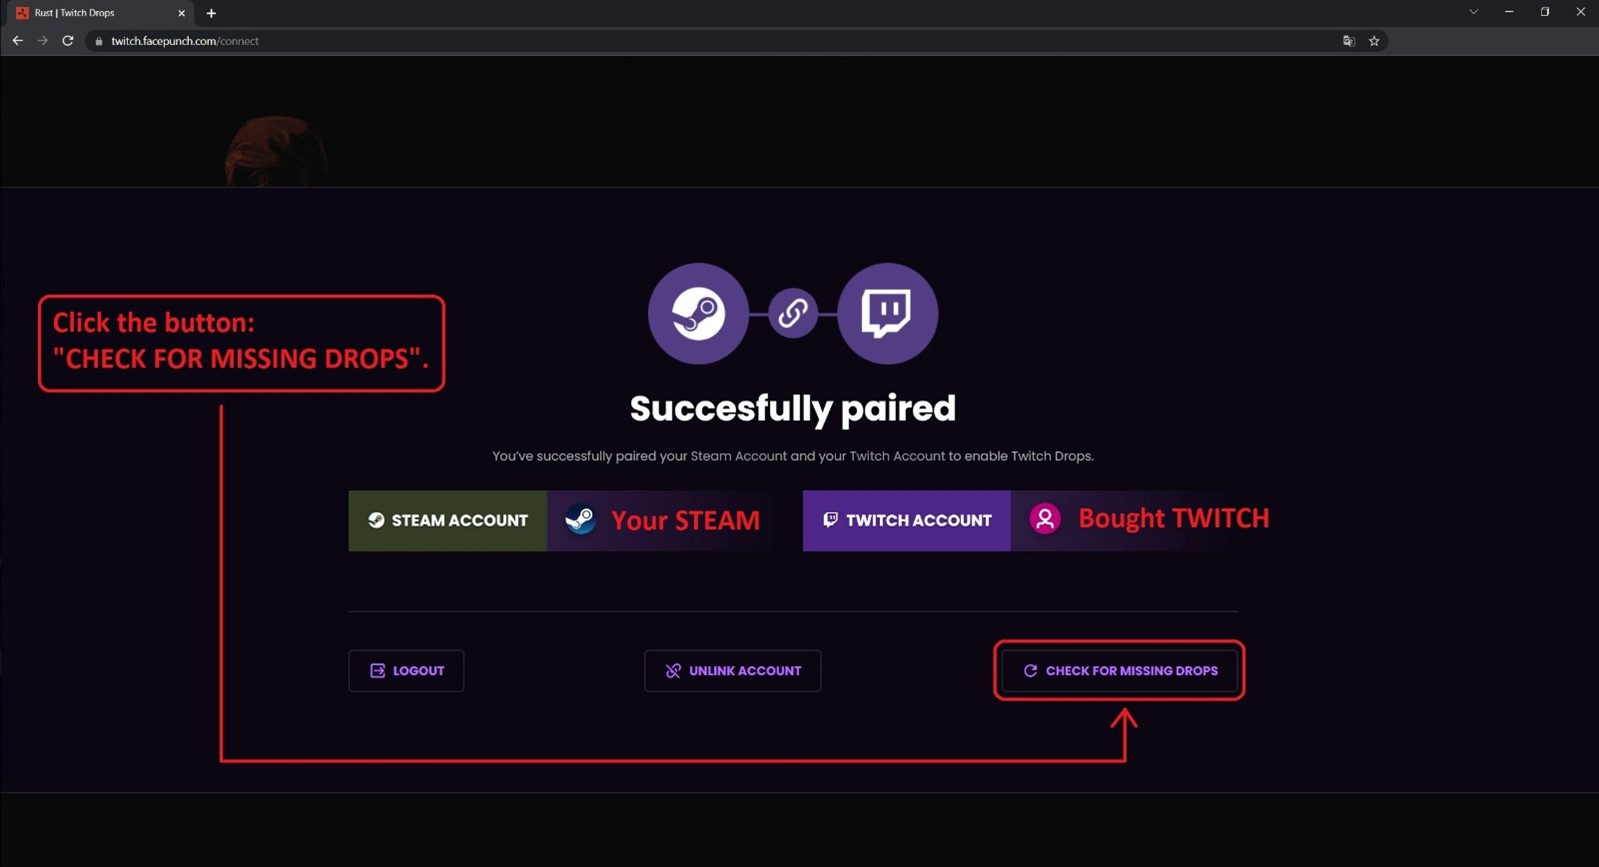Click the site security lock icon

tap(98, 41)
